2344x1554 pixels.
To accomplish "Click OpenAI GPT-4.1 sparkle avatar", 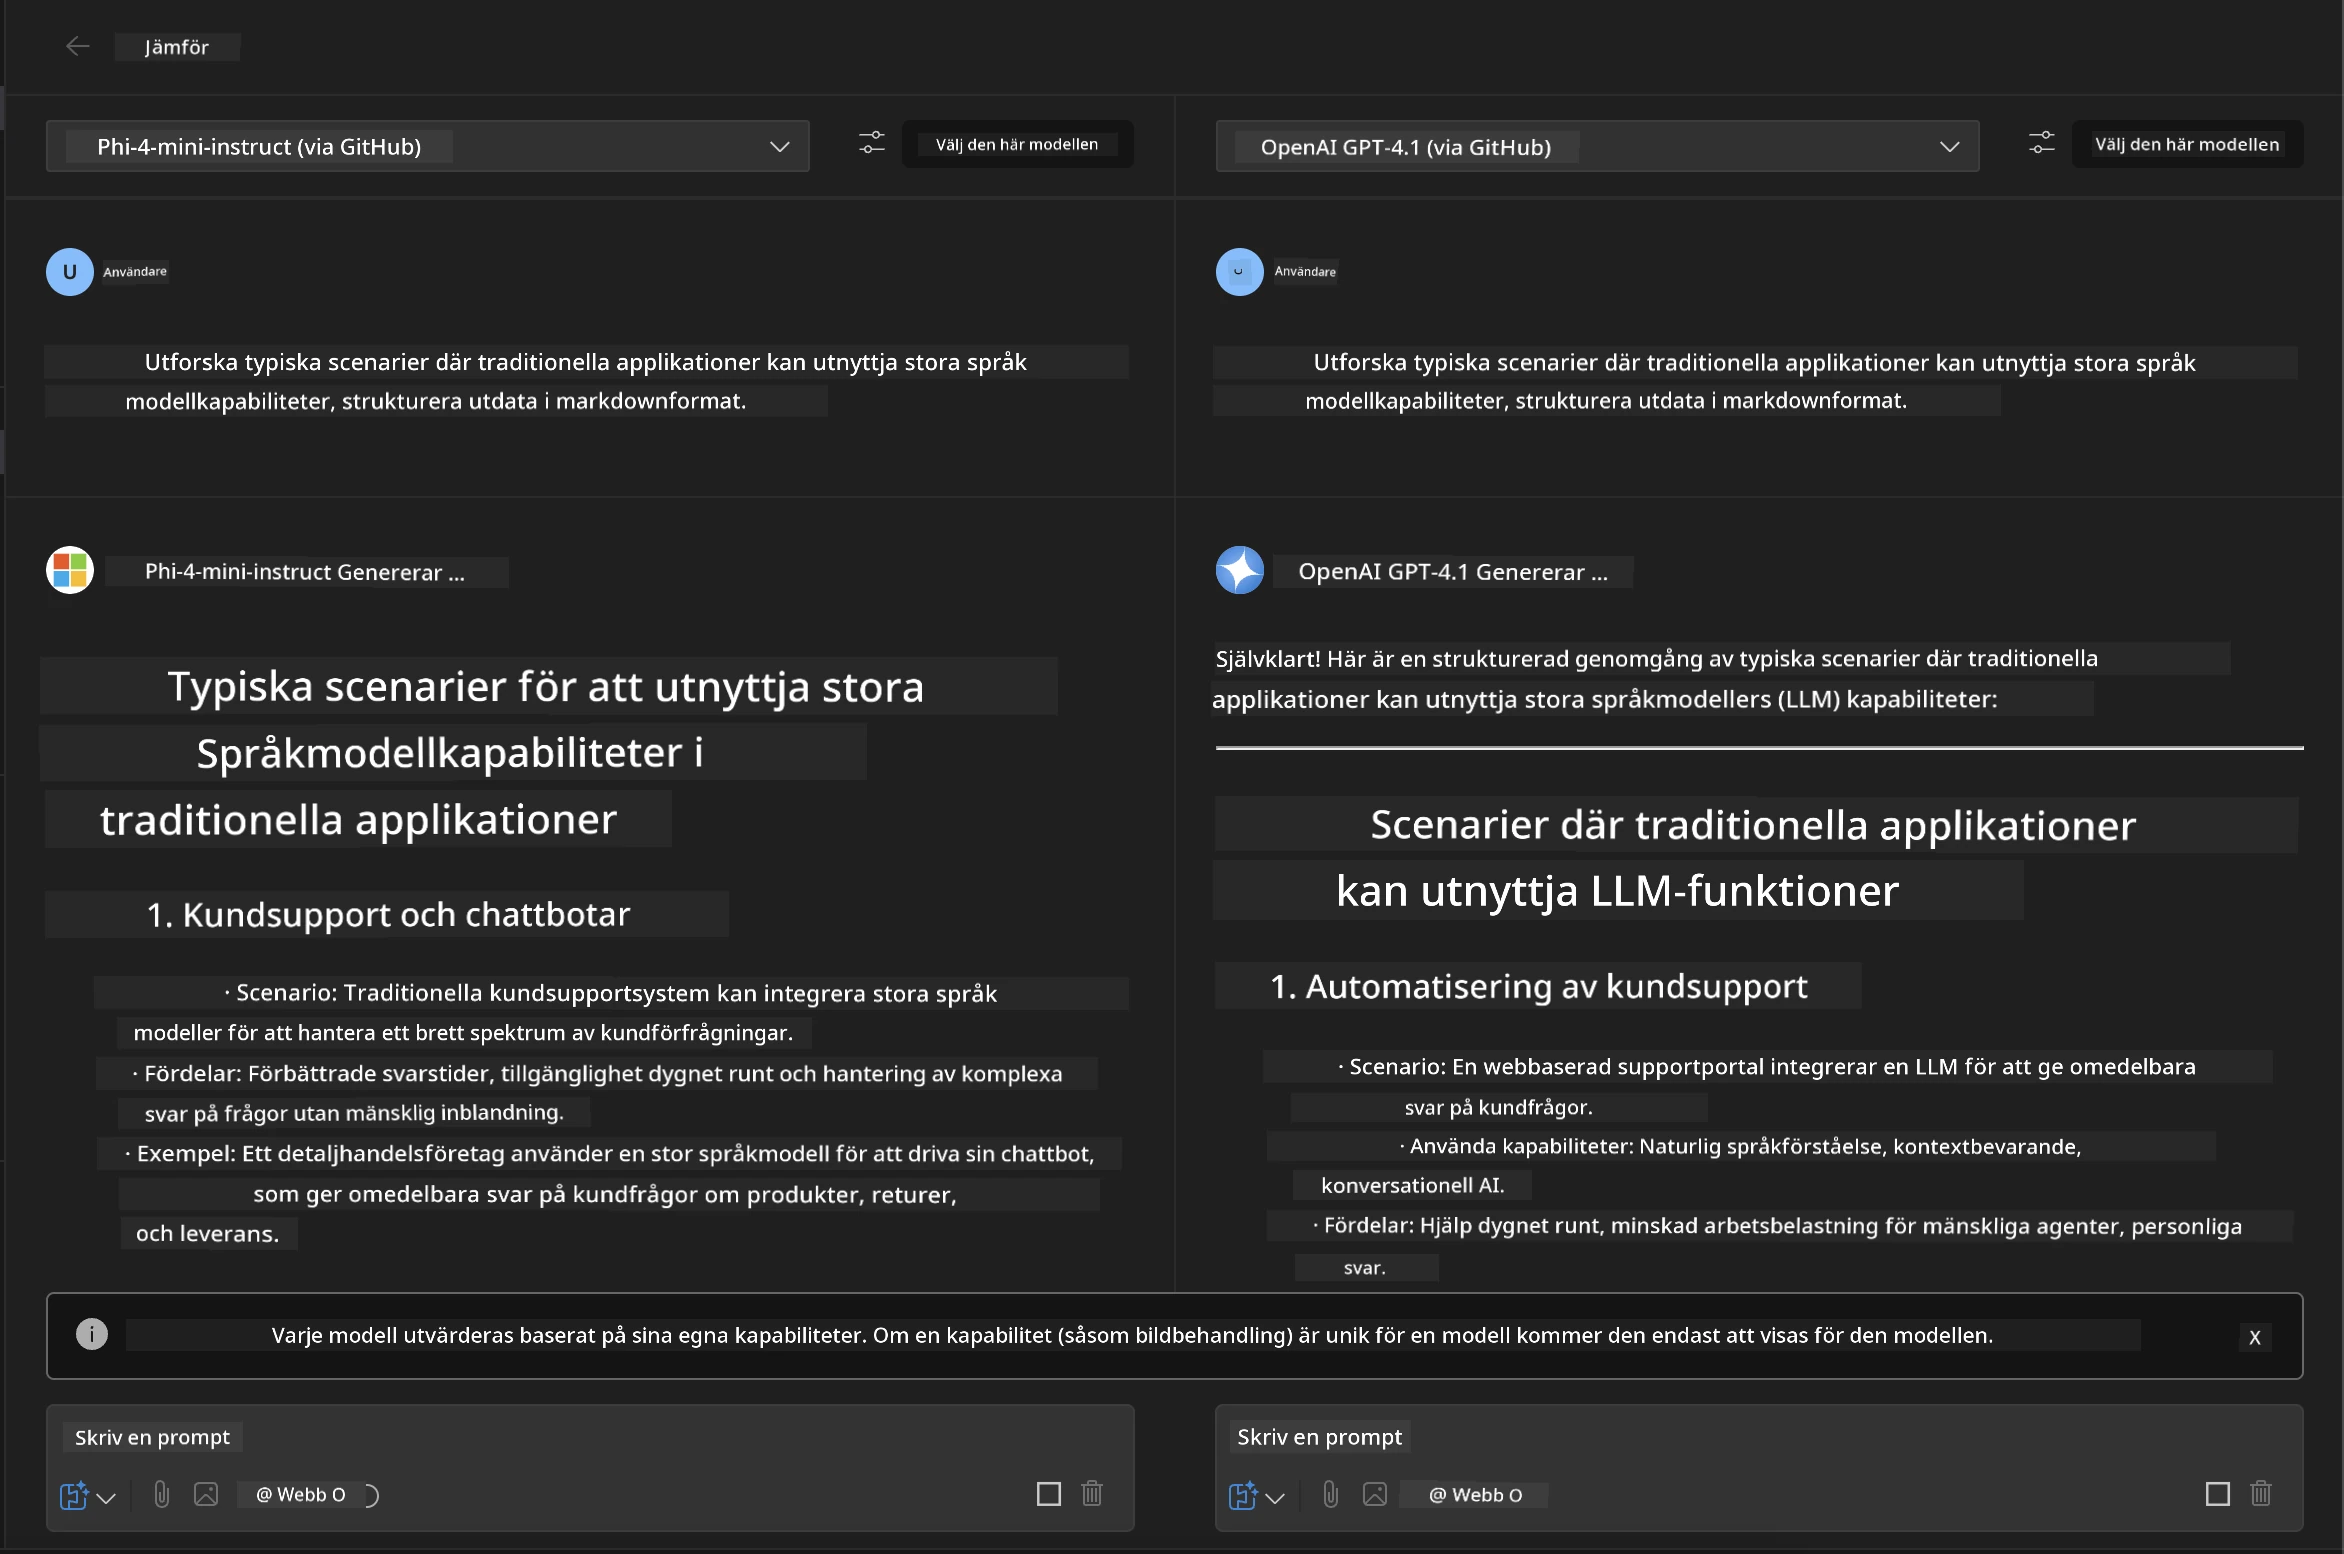I will [x=1239, y=570].
